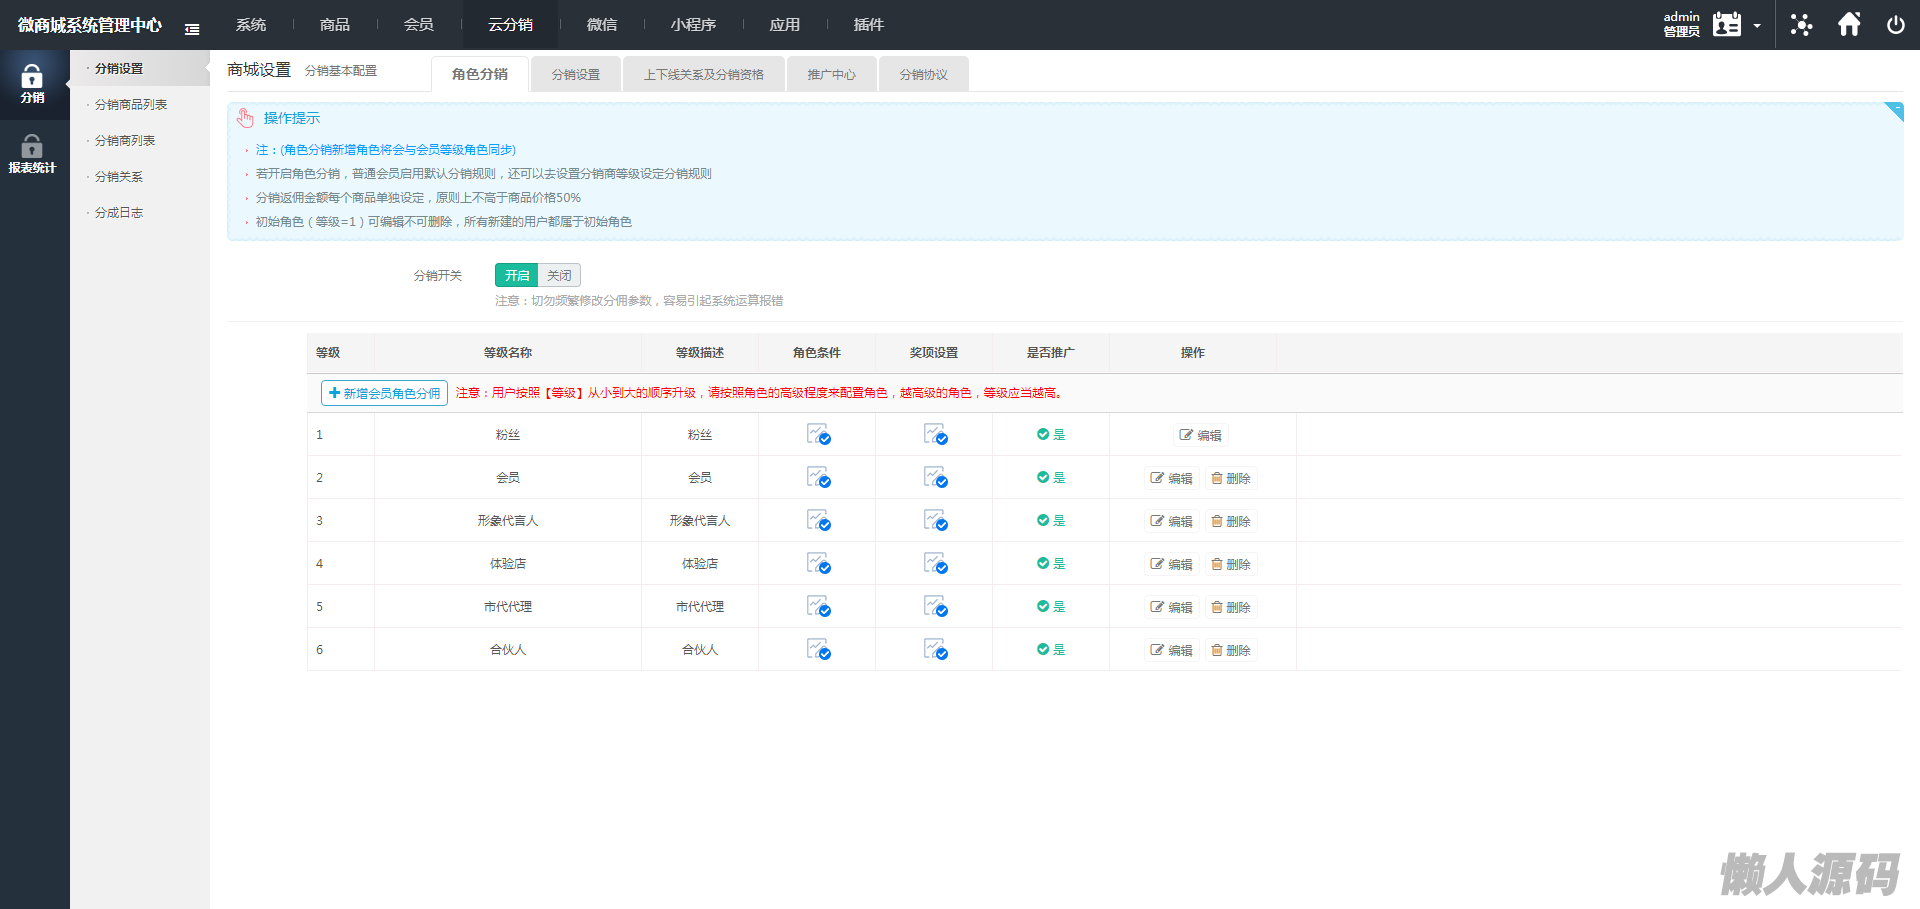The image size is (1920, 909).
Task: Set 分销开关 to 开启
Action: coord(516,275)
